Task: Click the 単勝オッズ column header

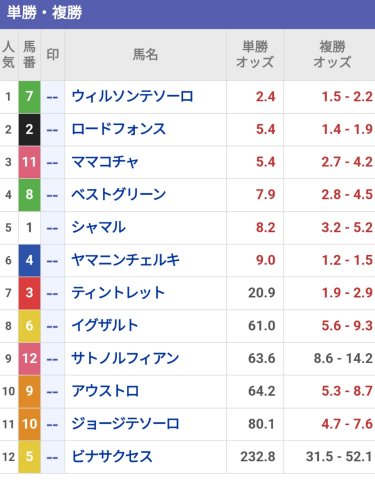Action: (x=255, y=55)
